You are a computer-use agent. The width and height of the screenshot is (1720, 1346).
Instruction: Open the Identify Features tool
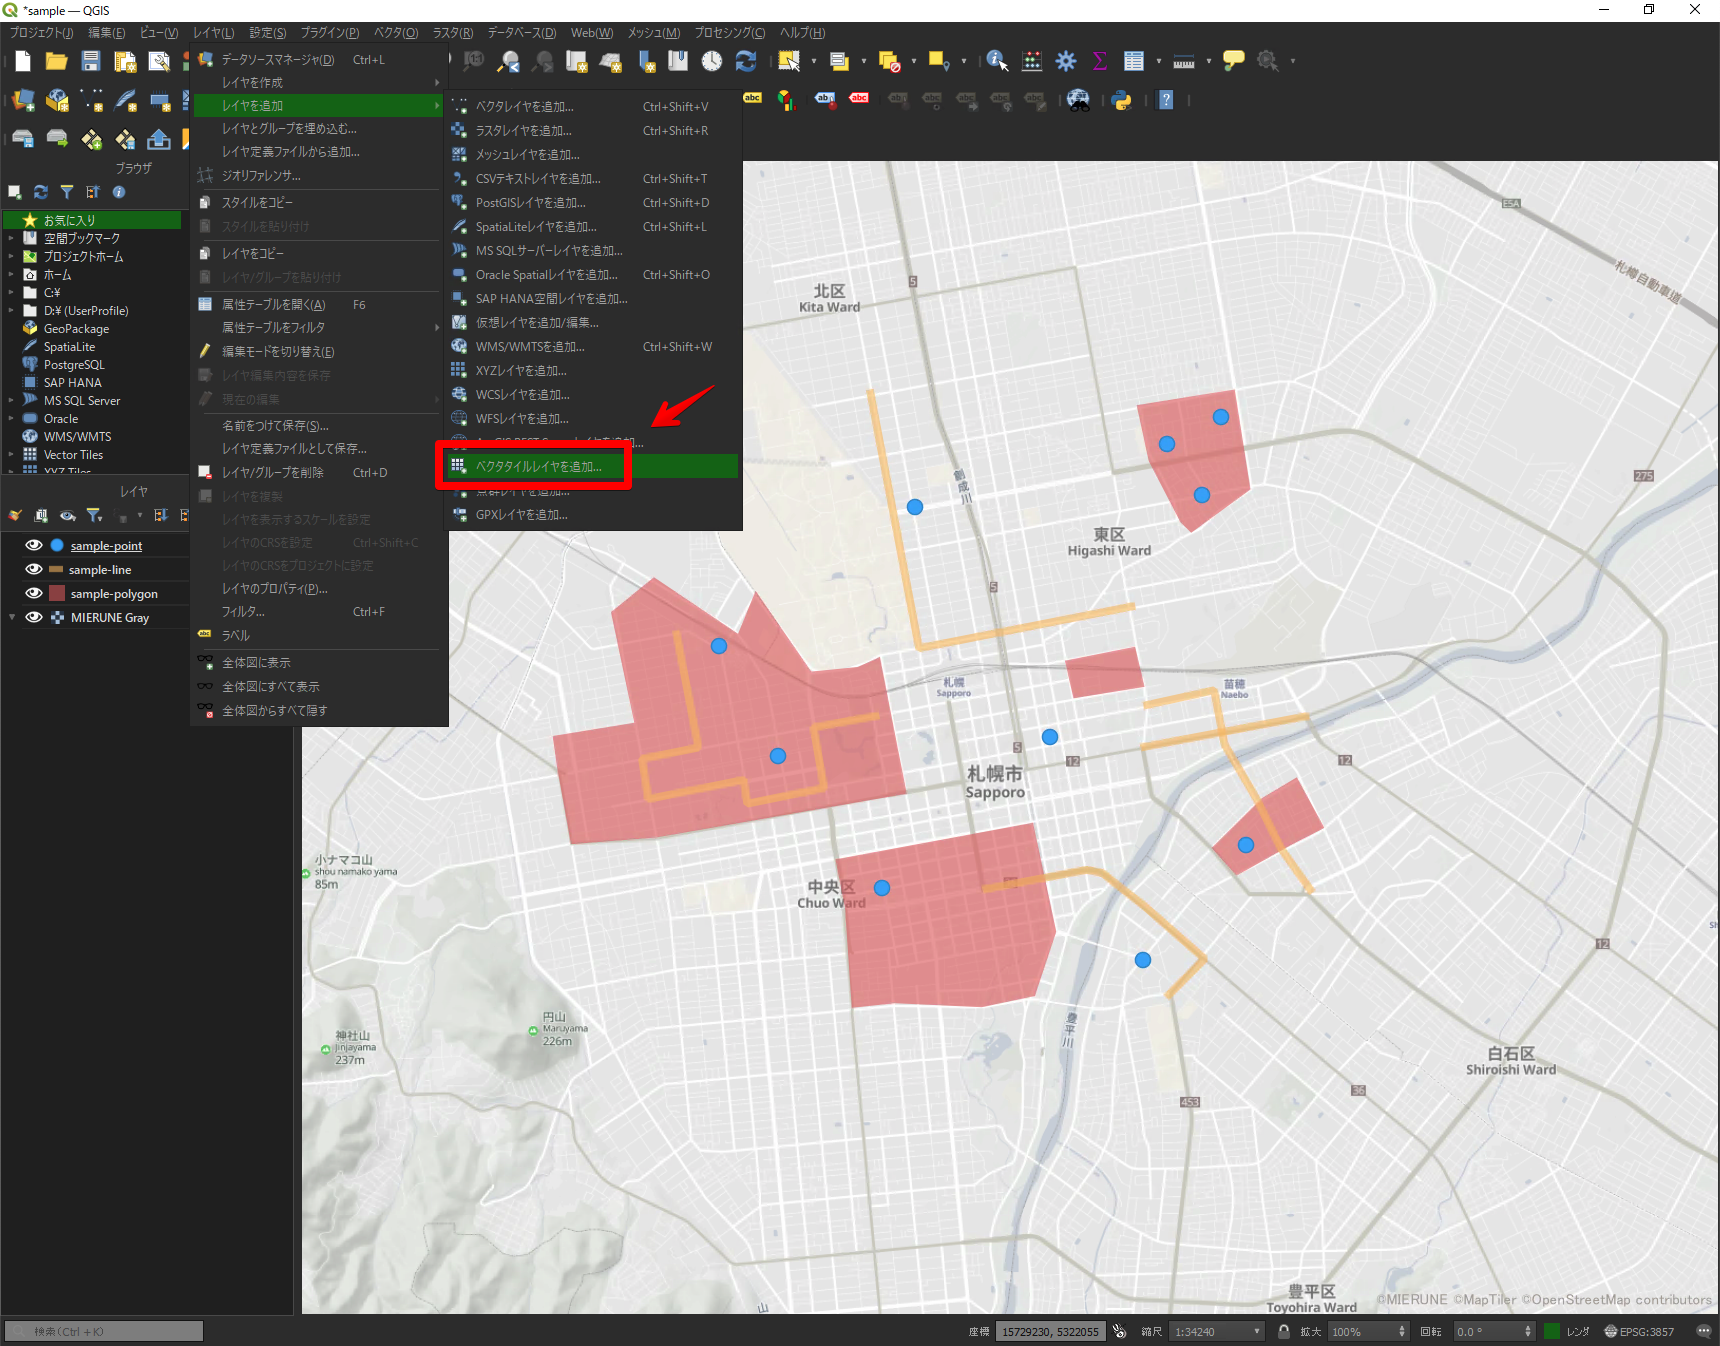(x=996, y=61)
